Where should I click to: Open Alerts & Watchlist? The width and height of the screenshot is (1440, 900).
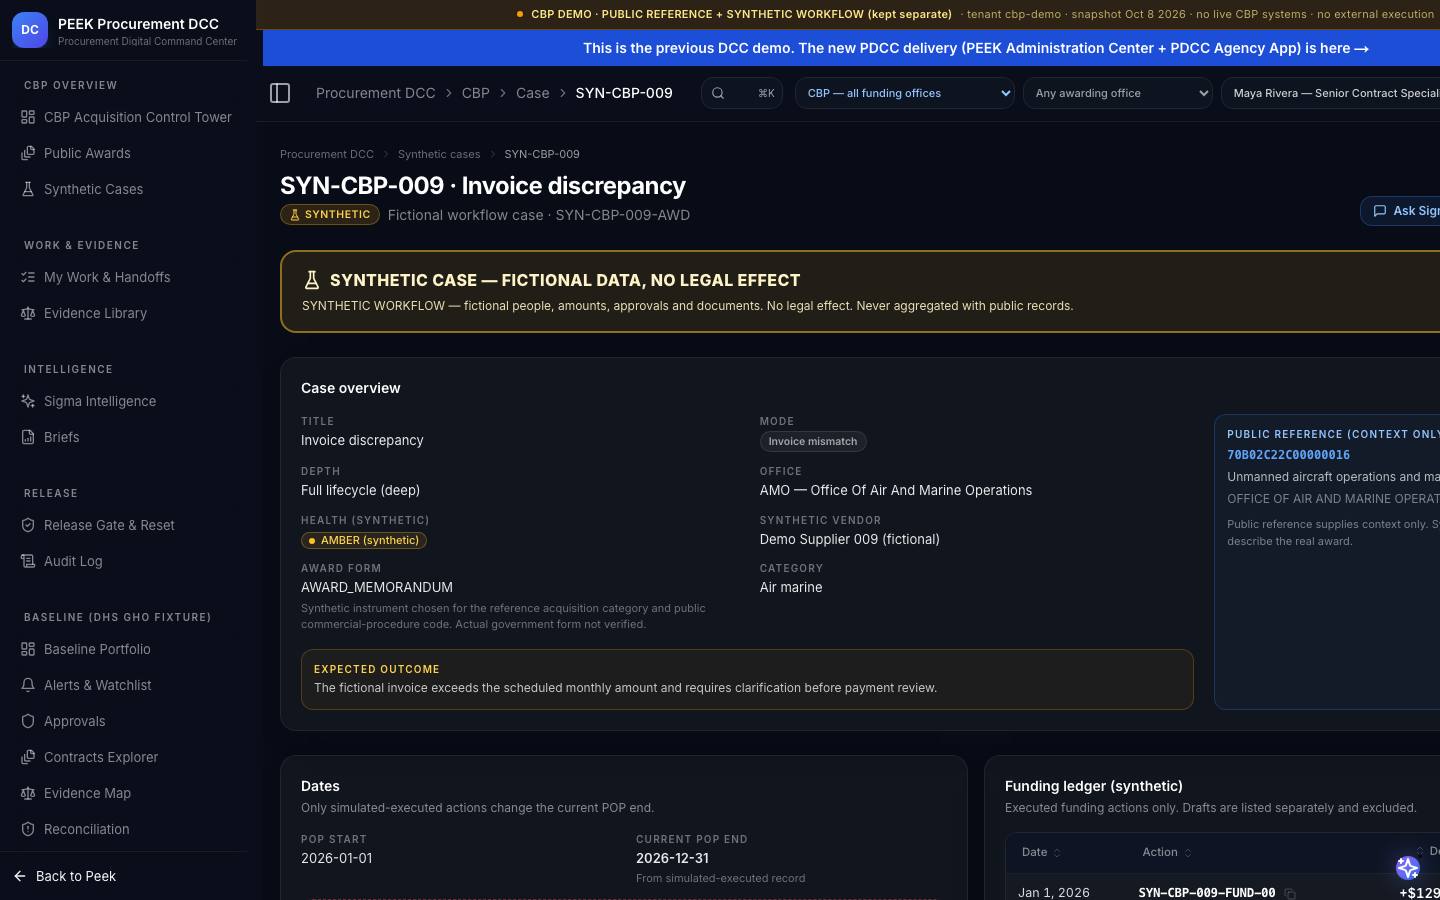pos(126,685)
